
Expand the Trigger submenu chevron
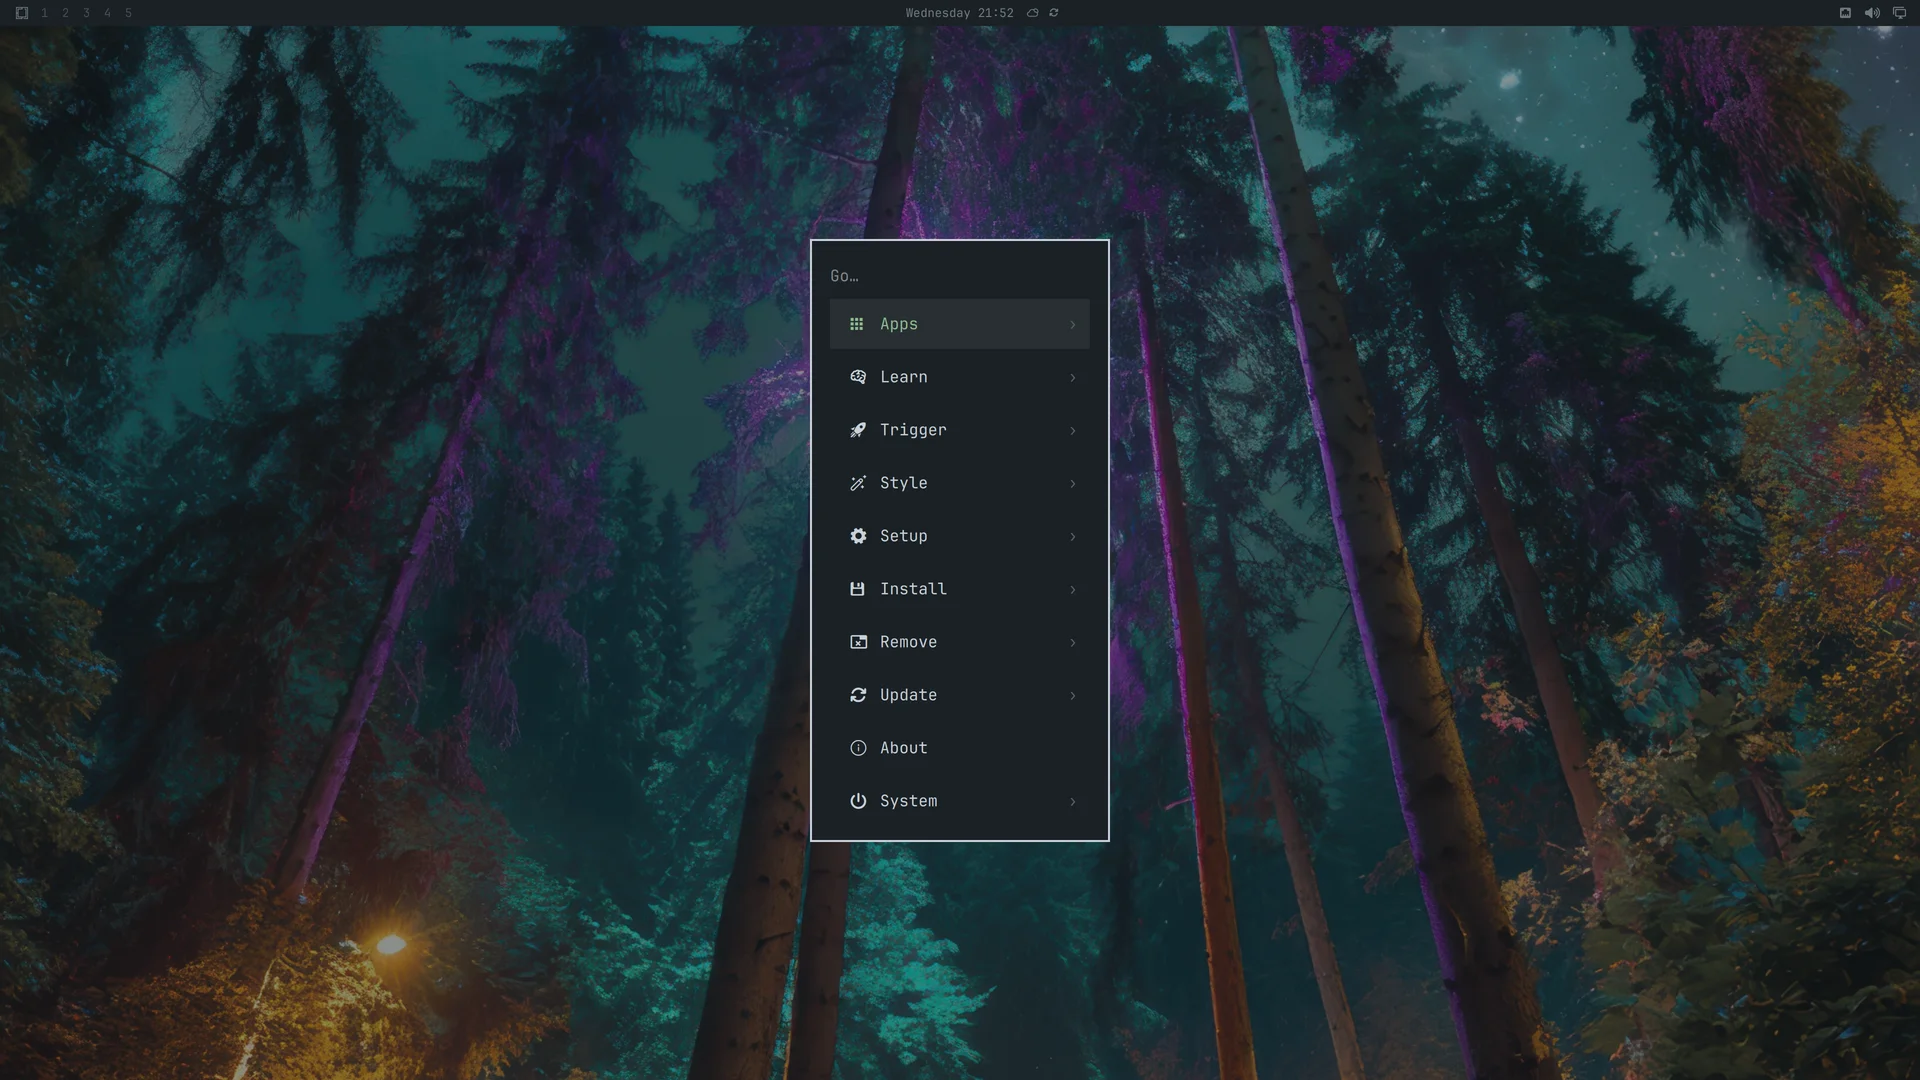1073,430
